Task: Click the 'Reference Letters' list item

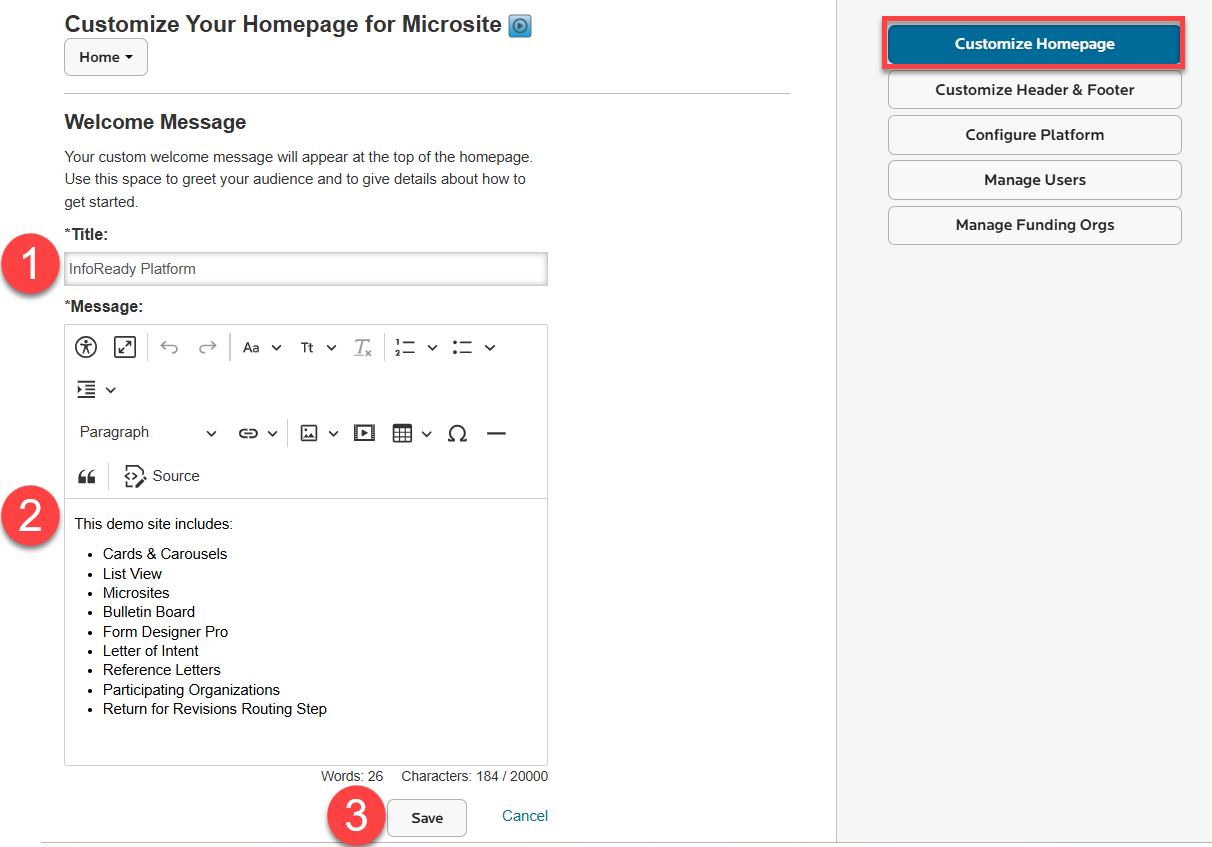Action: [162, 670]
